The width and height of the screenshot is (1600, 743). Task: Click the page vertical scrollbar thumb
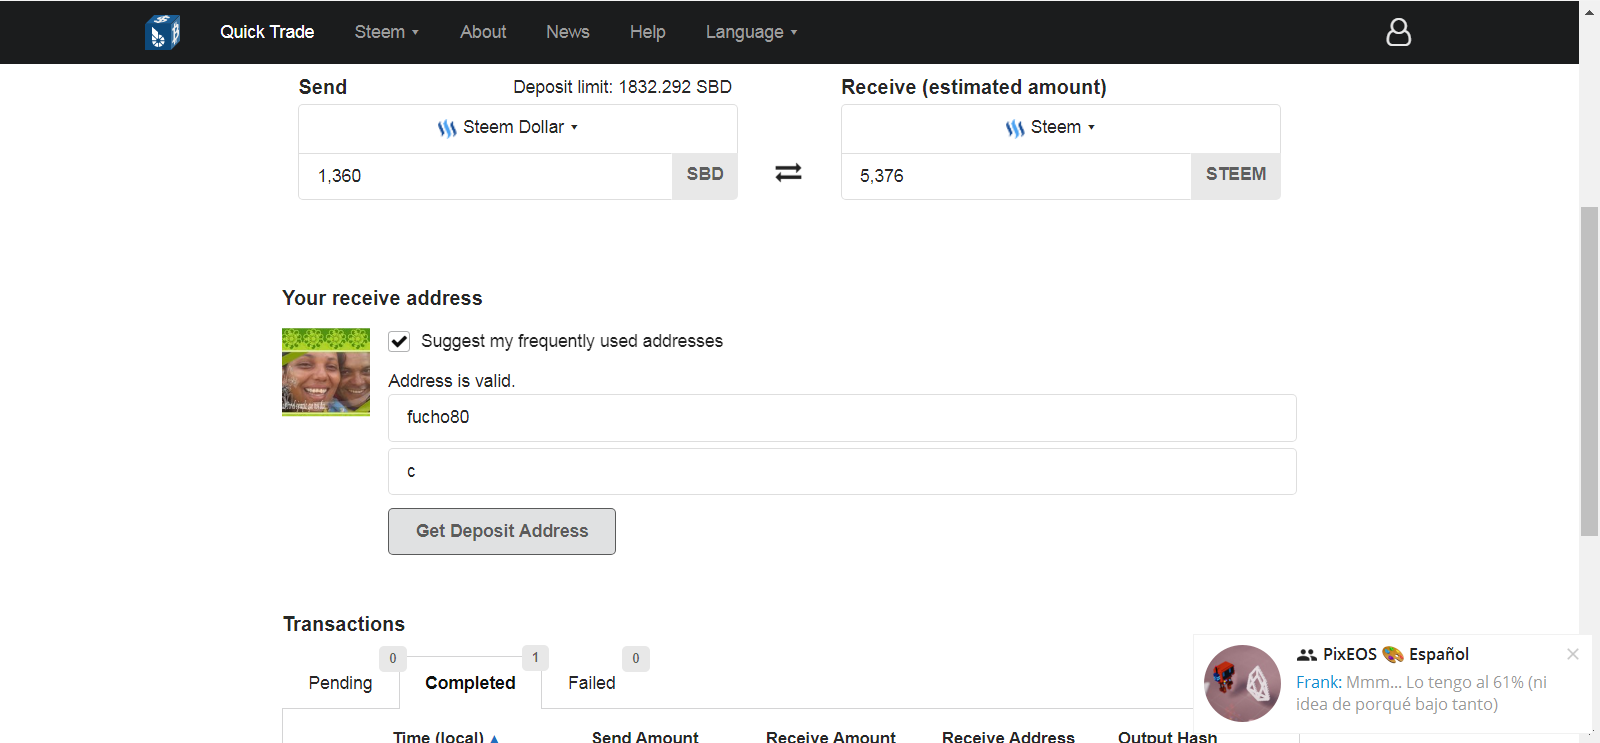(x=1589, y=371)
